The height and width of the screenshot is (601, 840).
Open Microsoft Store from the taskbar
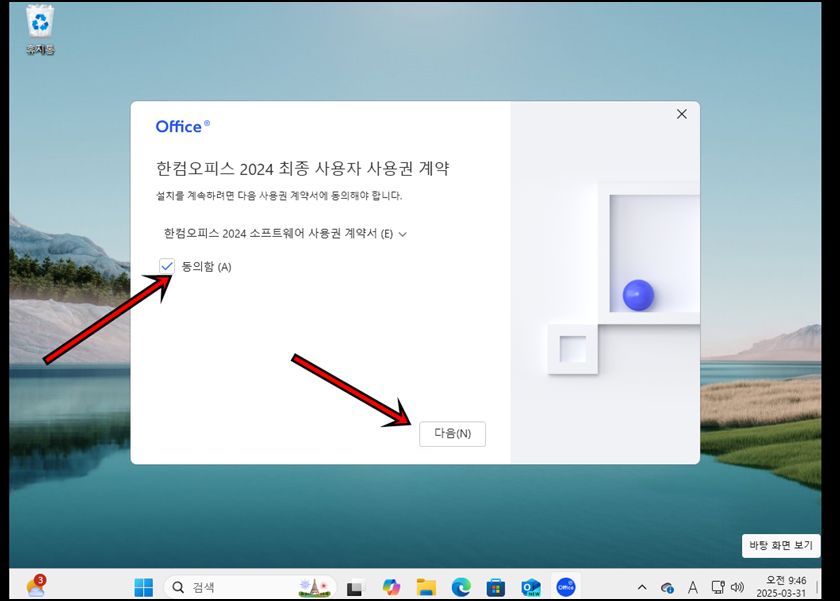[x=496, y=588]
